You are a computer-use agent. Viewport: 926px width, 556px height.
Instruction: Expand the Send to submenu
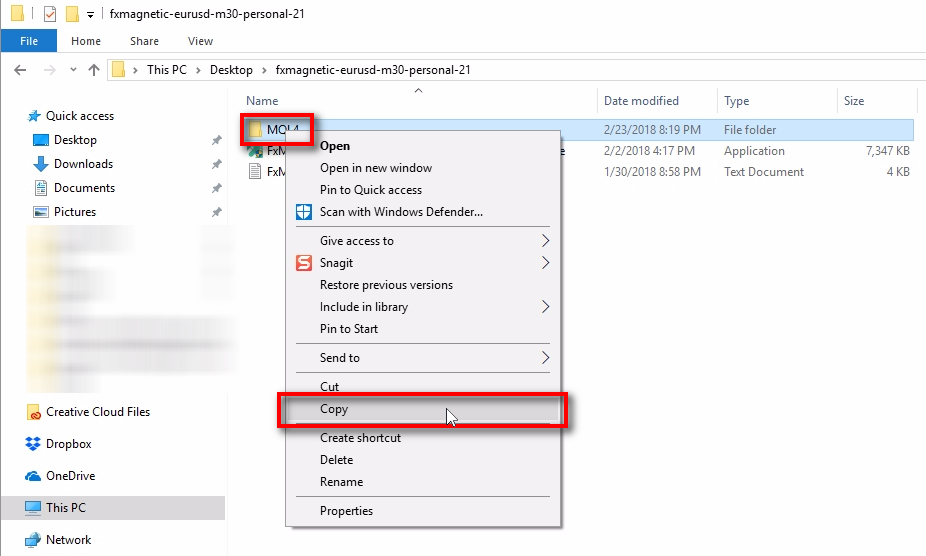(423, 357)
